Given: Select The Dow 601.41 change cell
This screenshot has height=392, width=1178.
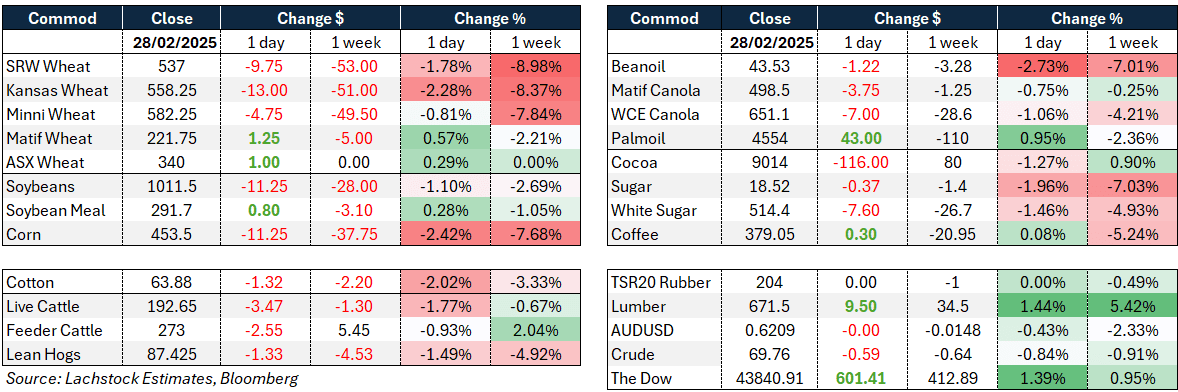Looking at the screenshot, I should [x=860, y=379].
